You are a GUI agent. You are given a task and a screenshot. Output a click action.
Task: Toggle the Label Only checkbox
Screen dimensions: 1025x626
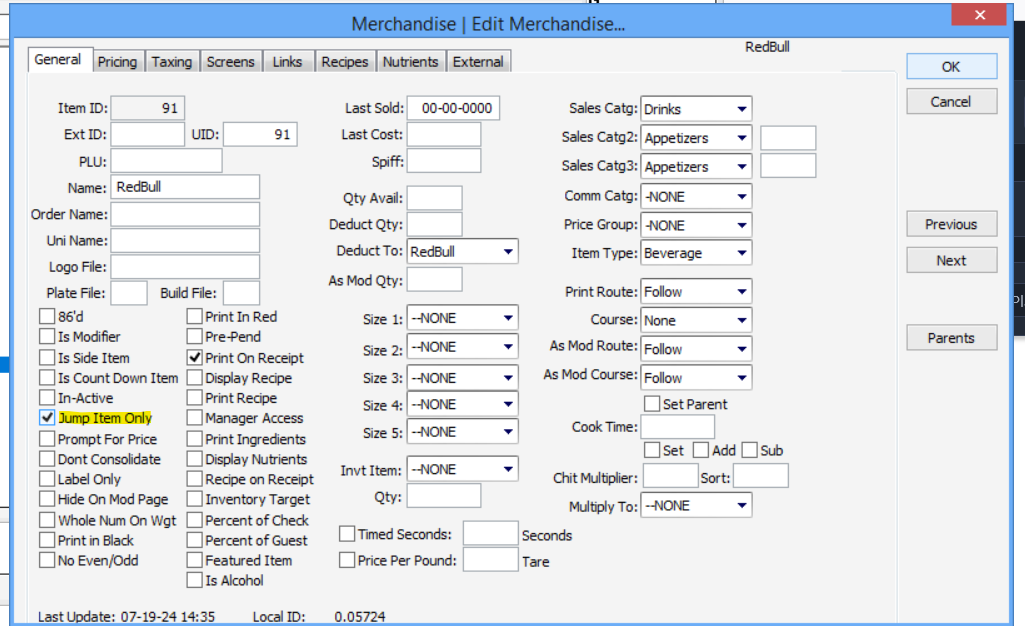pyautogui.click(x=47, y=479)
